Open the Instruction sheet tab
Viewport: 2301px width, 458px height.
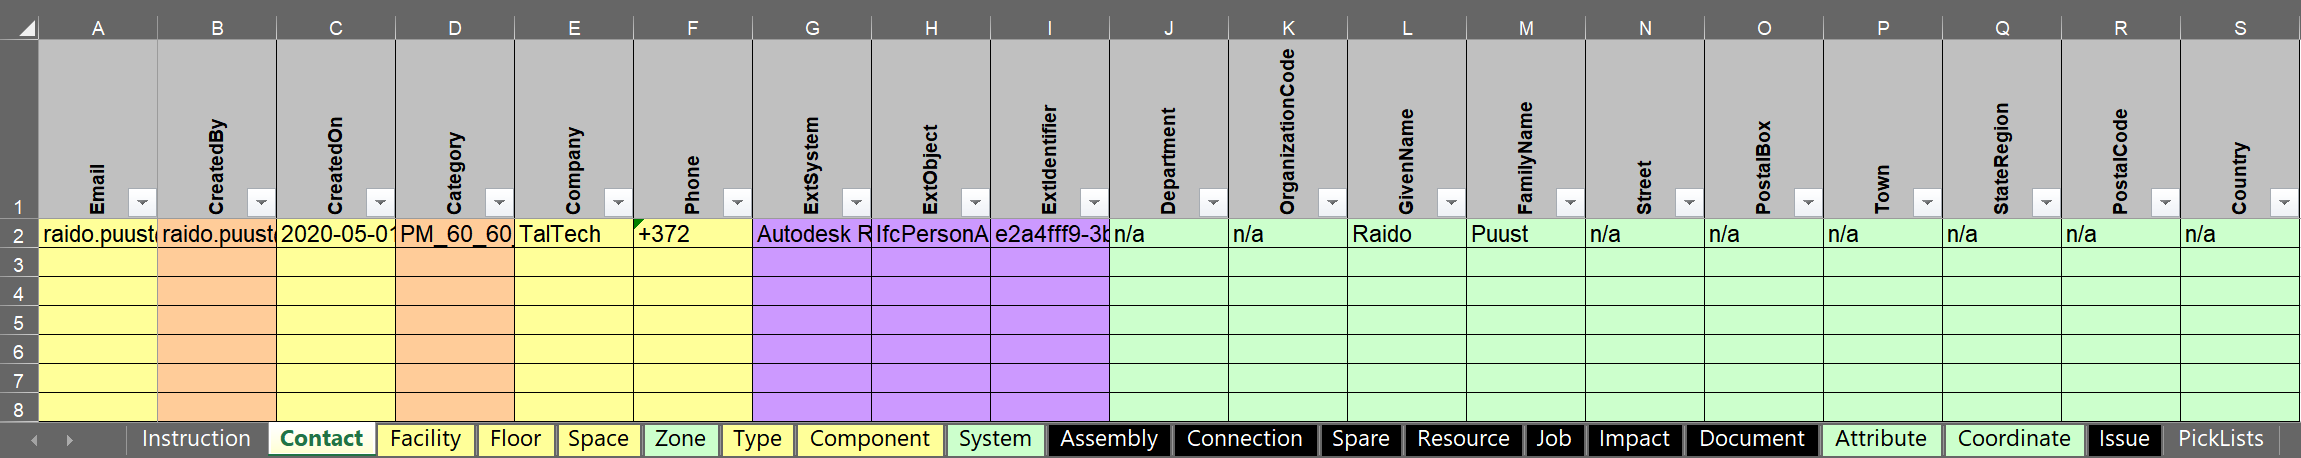click(x=196, y=439)
